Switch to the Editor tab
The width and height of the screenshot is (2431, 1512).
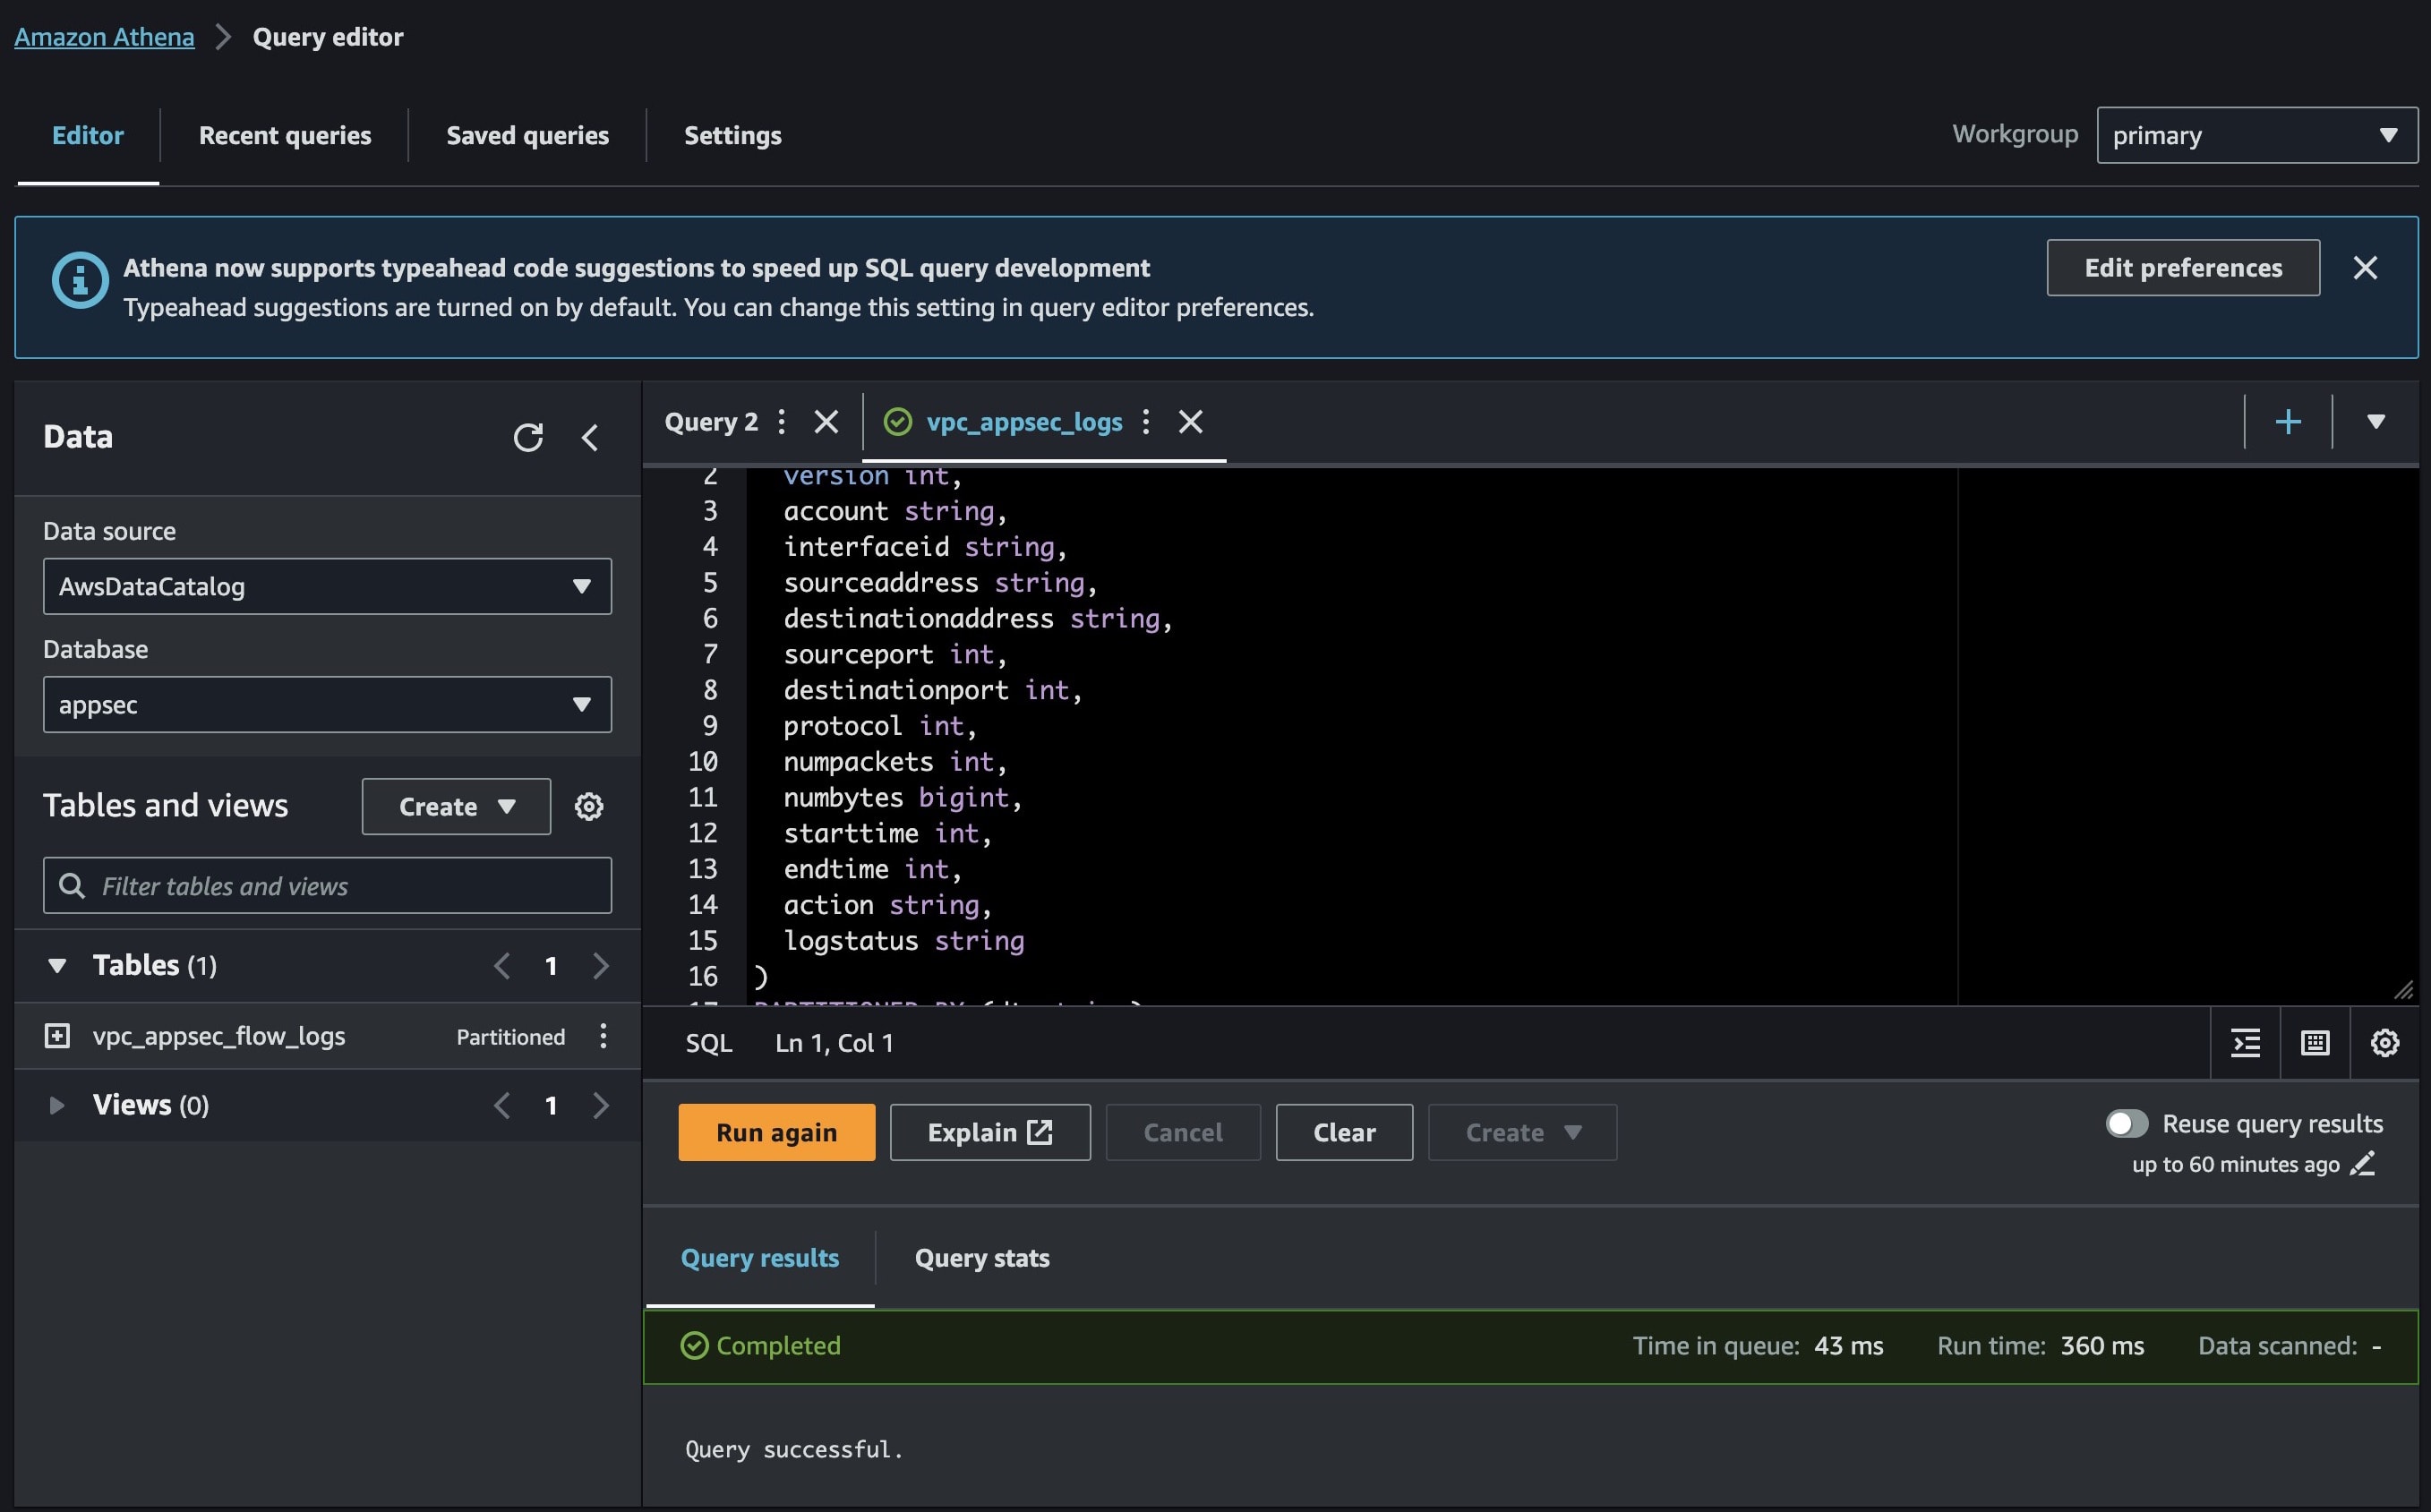click(x=88, y=135)
